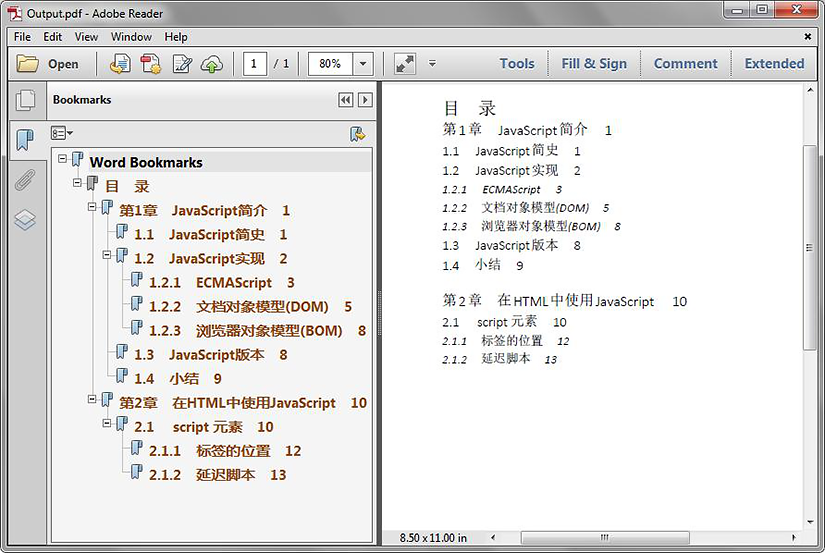Click the Open text button

63,64
